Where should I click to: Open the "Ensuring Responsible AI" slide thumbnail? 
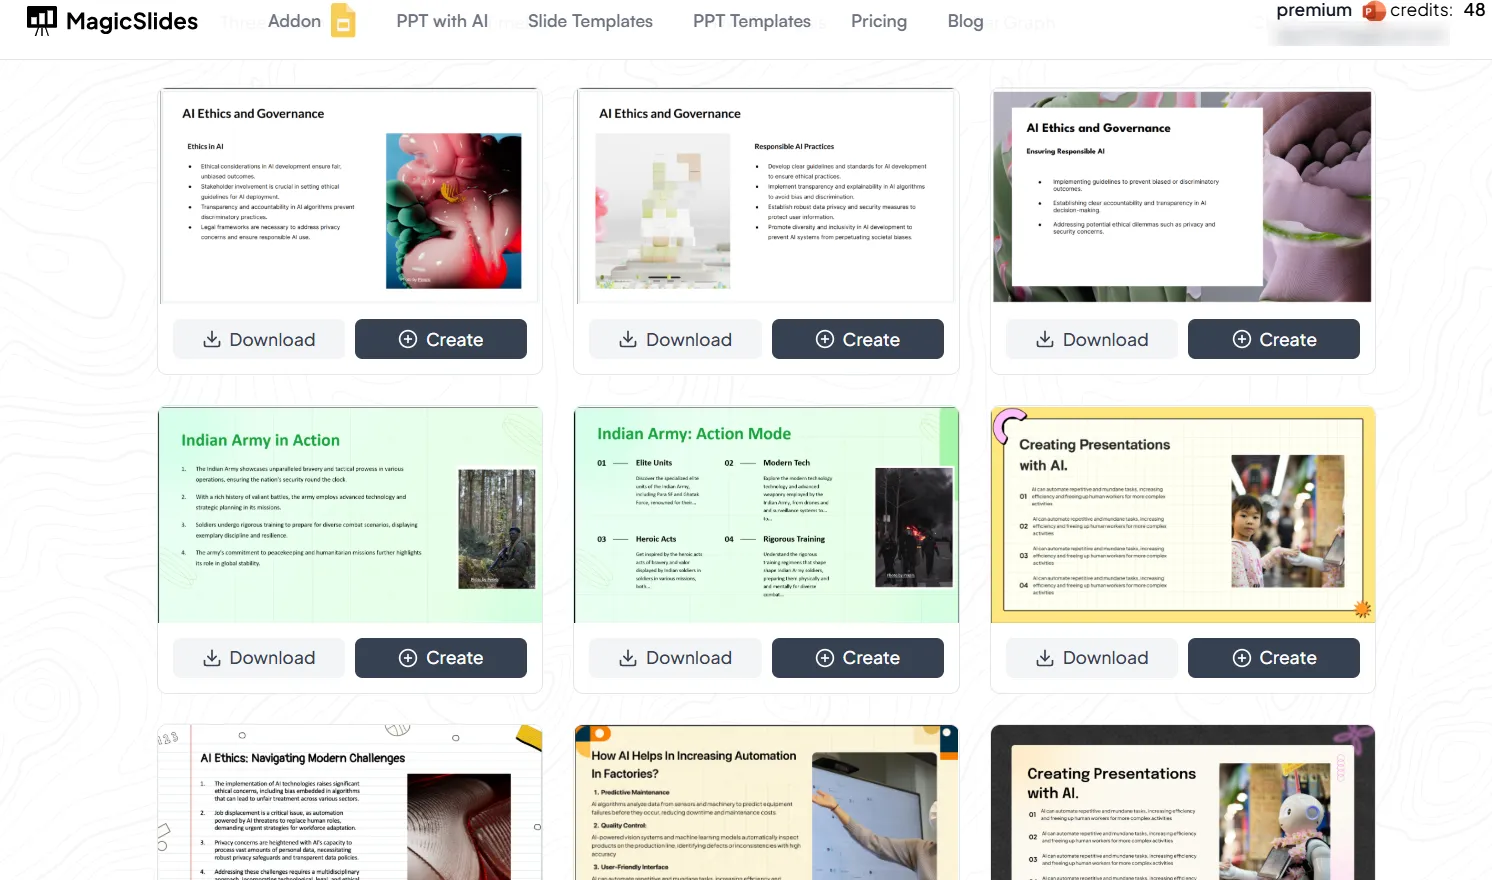1182,196
